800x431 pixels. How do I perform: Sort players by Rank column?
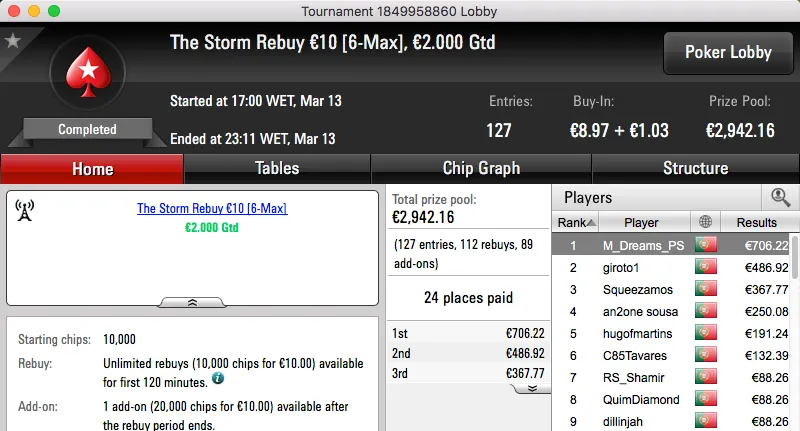coord(577,223)
